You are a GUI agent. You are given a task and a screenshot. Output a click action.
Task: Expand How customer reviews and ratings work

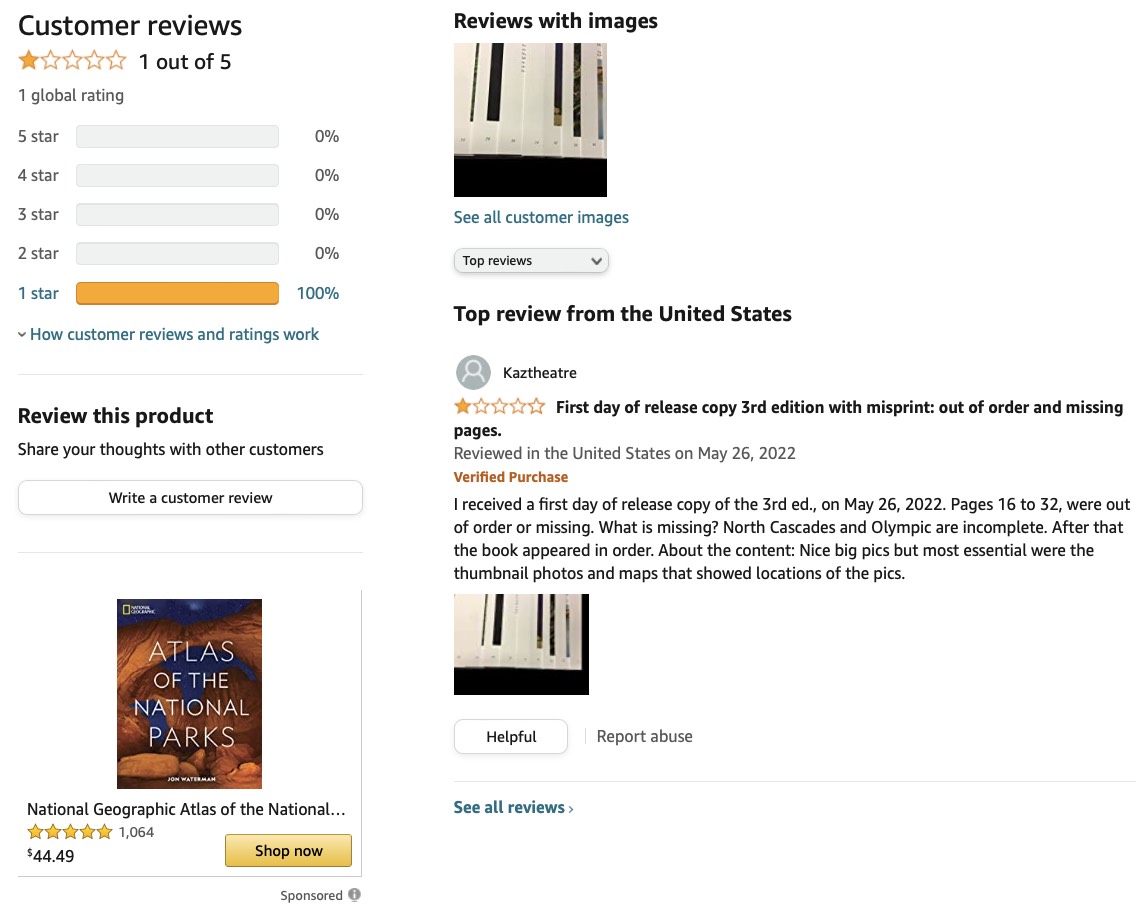click(168, 335)
